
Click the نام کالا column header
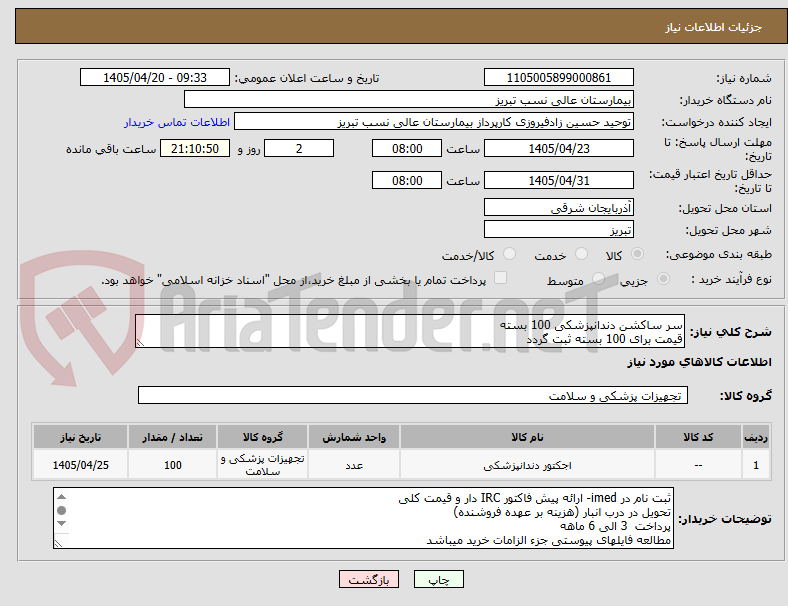[x=527, y=437]
